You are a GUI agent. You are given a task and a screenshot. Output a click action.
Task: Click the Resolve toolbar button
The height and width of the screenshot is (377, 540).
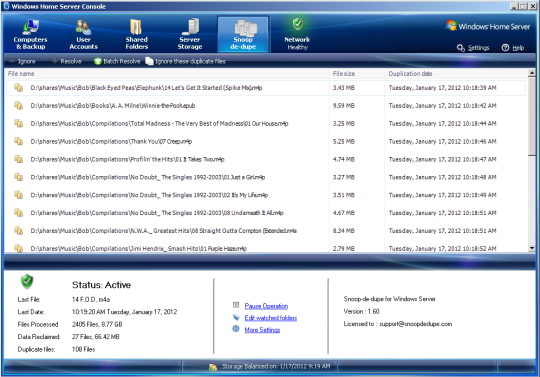66,61
